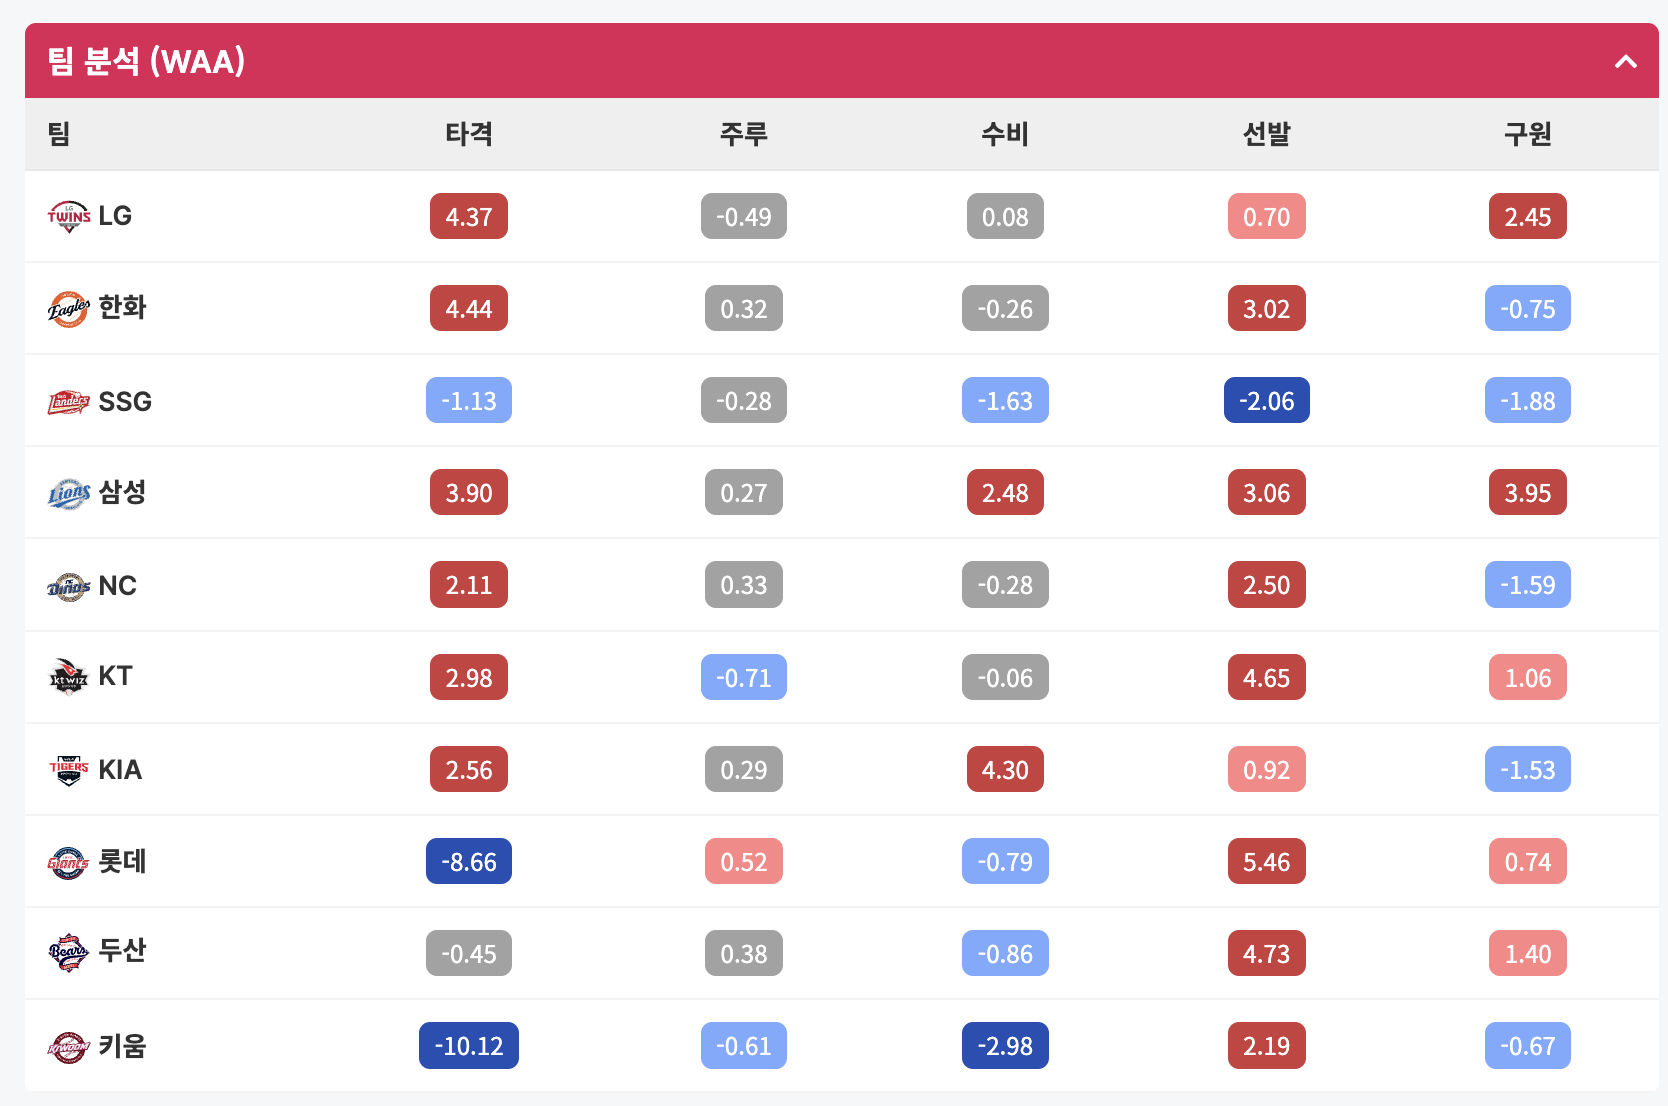Click 키움's dark blue -10.12 타격 badge
The height and width of the screenshot is (1106, 1668).
click(469, 1046)
